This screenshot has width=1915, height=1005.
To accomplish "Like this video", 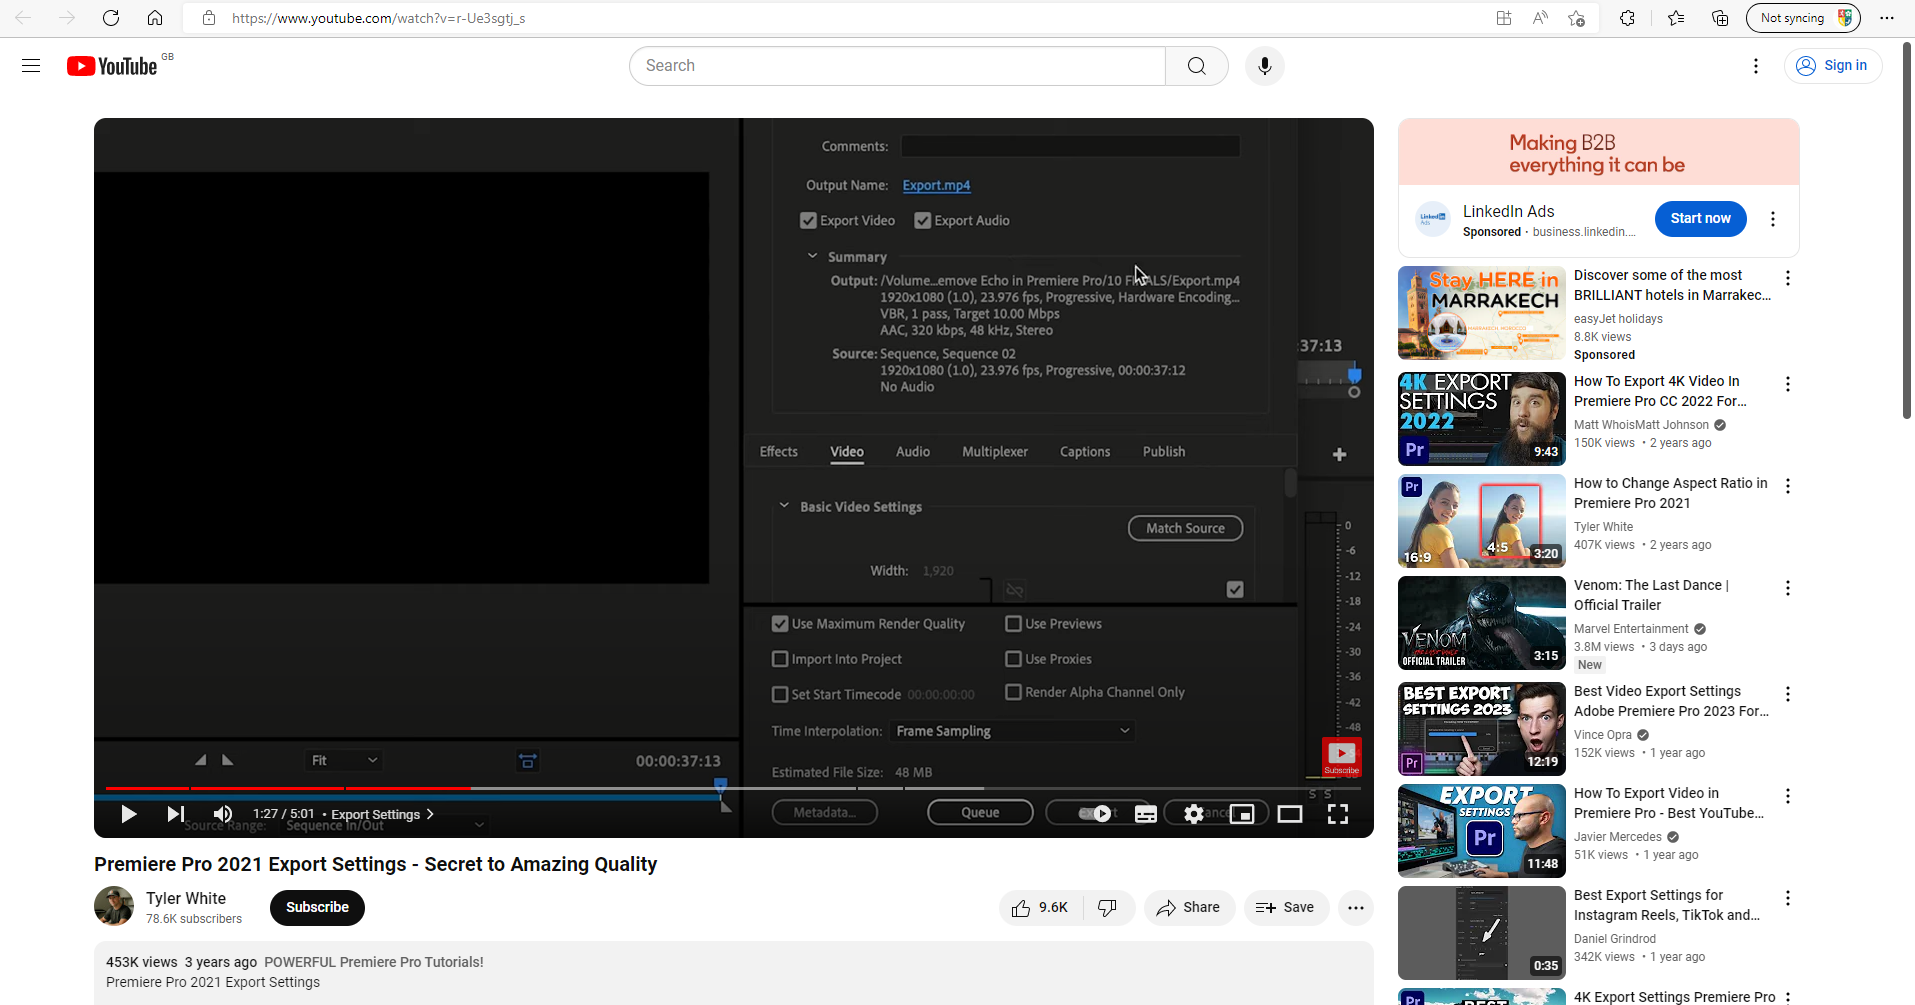I will click(1040, 908).
